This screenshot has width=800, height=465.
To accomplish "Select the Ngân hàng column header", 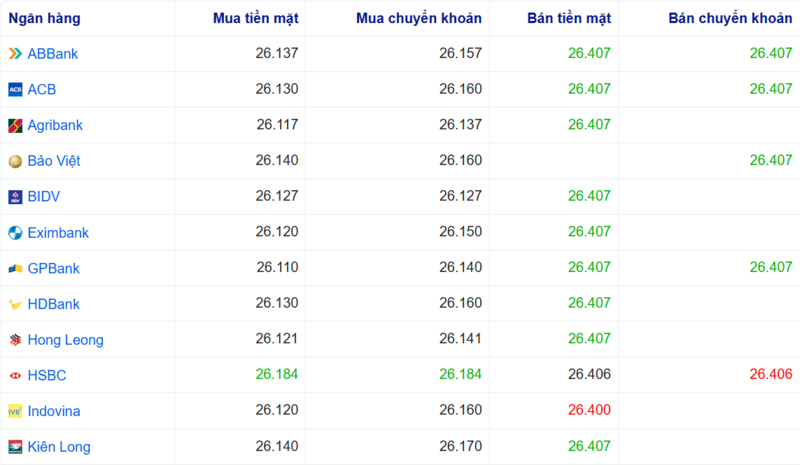I will pos(44,18).
